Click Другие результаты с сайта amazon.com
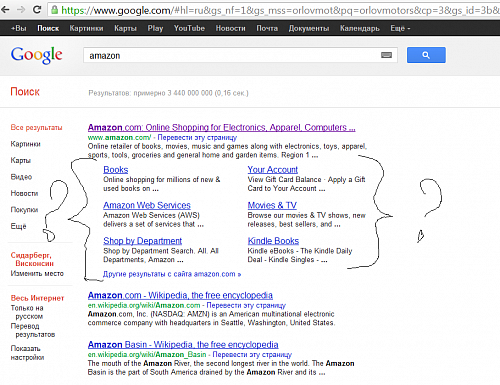 click(172, 274)
